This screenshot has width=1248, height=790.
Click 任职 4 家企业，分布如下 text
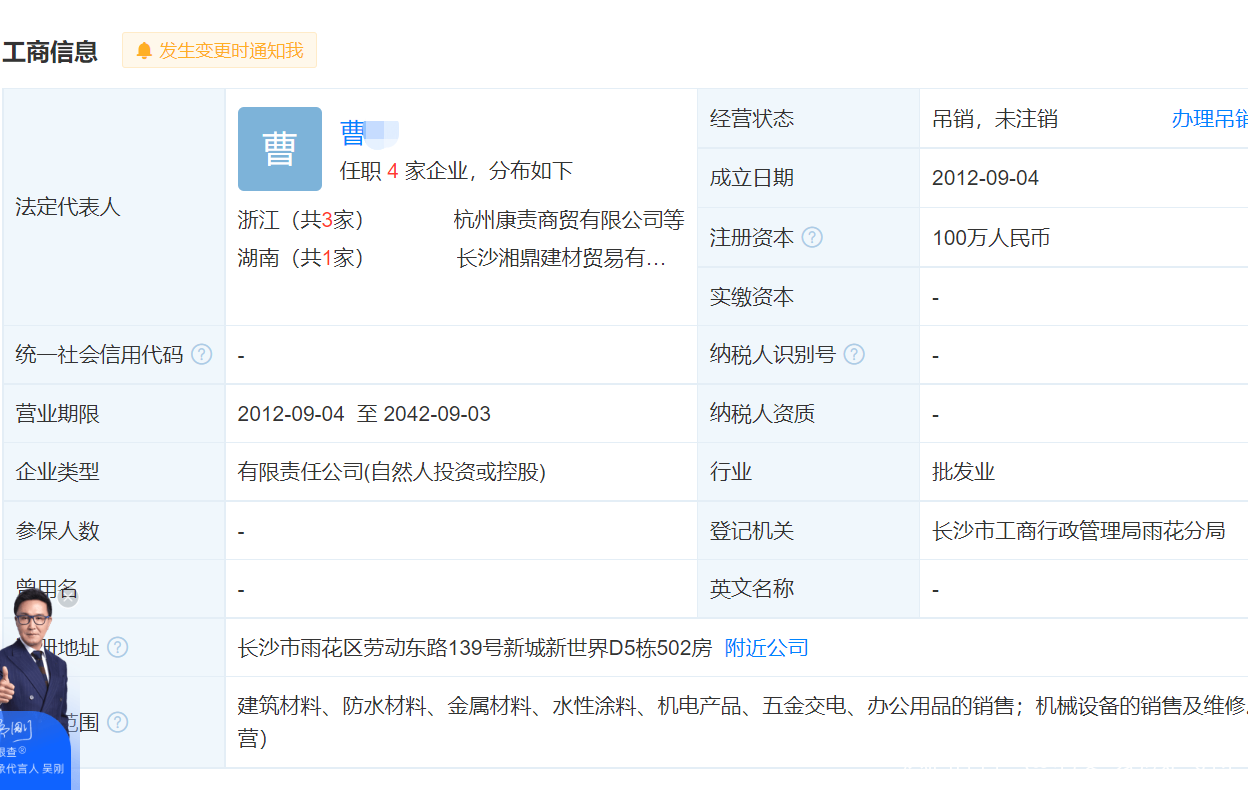pos(456,171)
